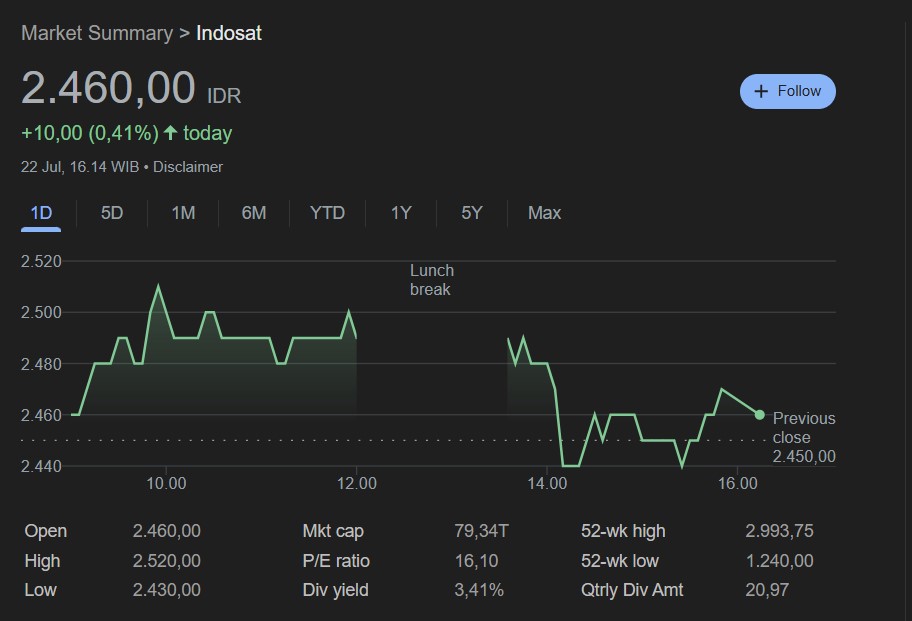Select the YTD tab
The image size is (912, 621).
click(327, 213)
